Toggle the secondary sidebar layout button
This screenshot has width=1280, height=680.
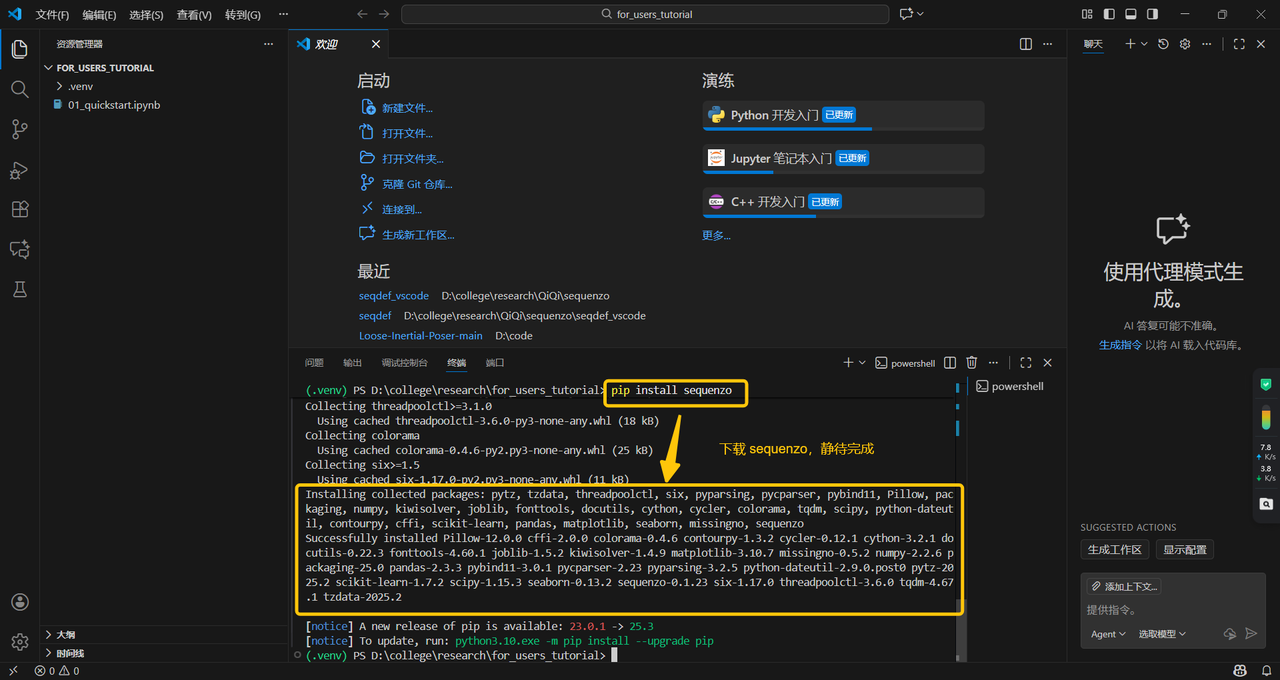pyautogui.click(x=1153, y=14)
